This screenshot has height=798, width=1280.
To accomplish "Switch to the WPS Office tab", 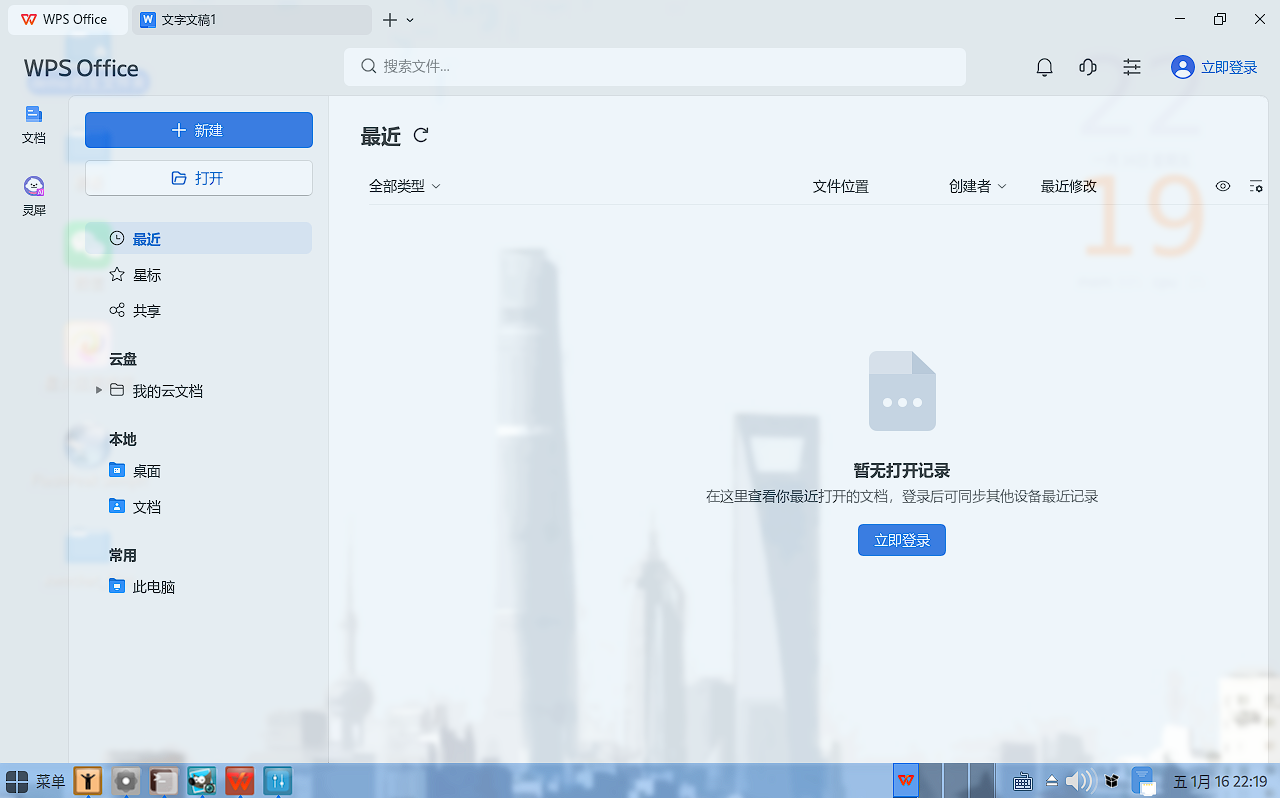I will (68, 20).
